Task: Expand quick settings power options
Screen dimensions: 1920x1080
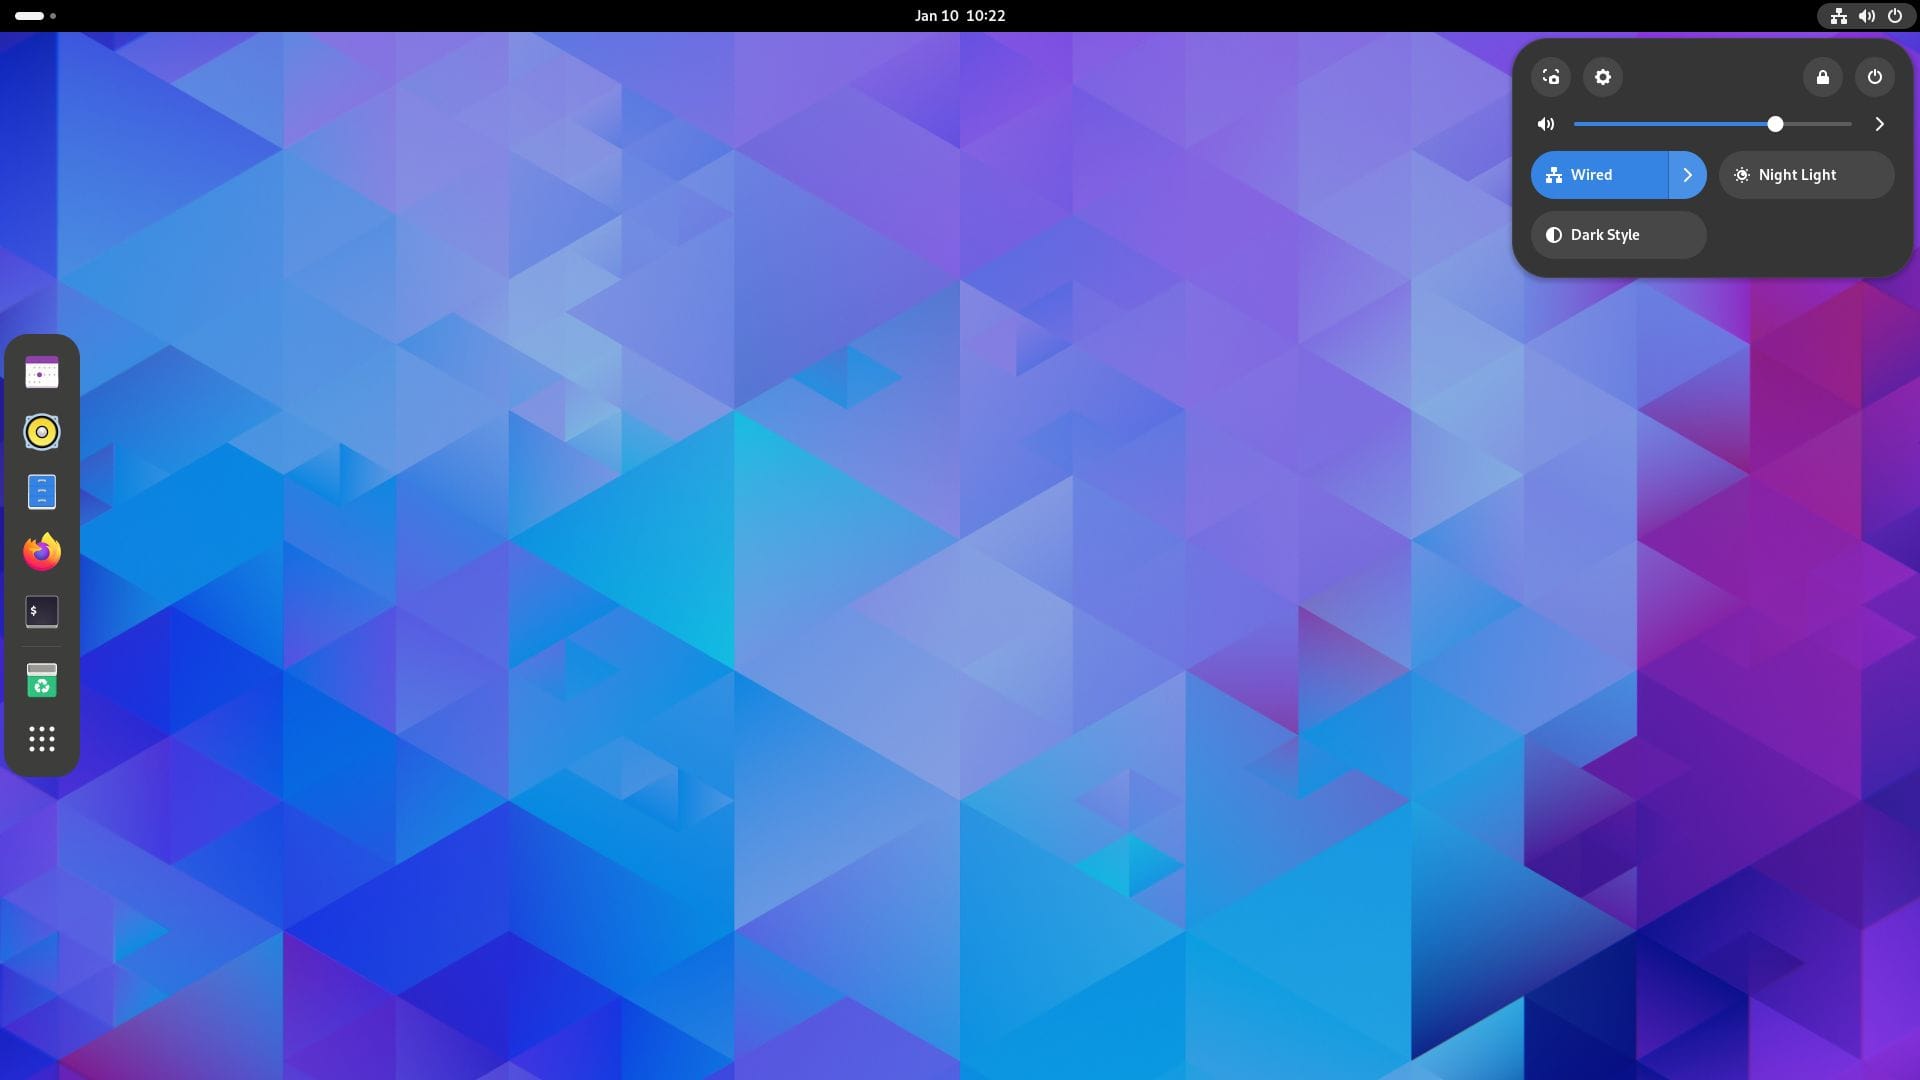Action: coord(1874,76)
